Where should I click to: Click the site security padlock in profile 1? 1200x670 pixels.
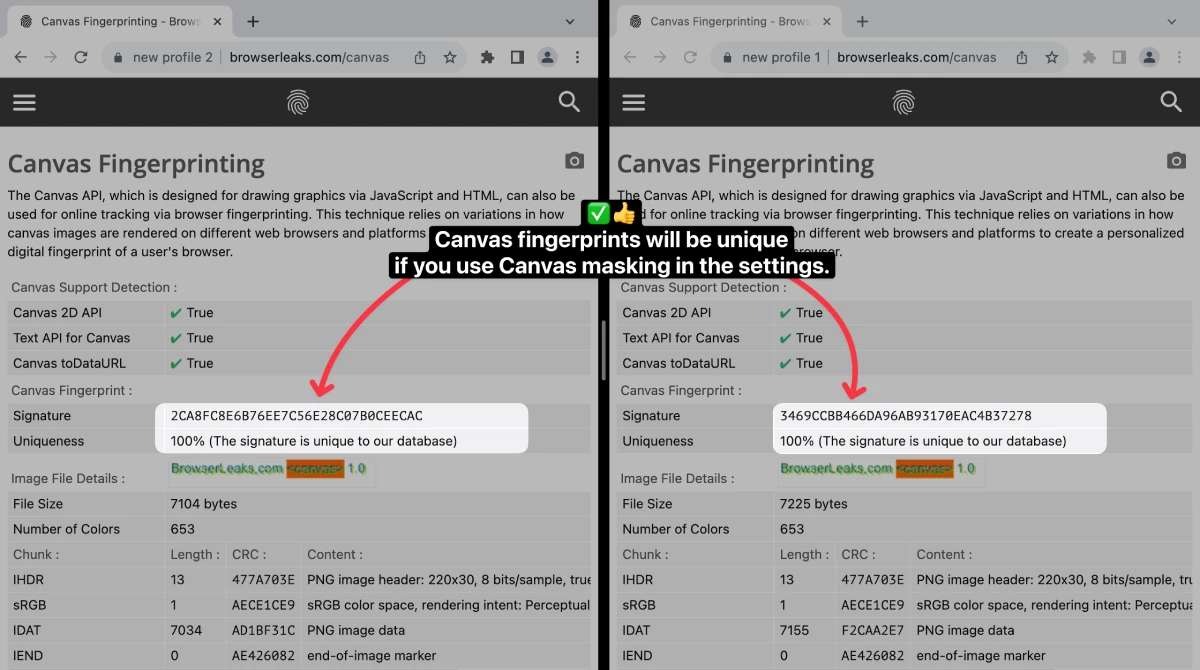[726, 57]
